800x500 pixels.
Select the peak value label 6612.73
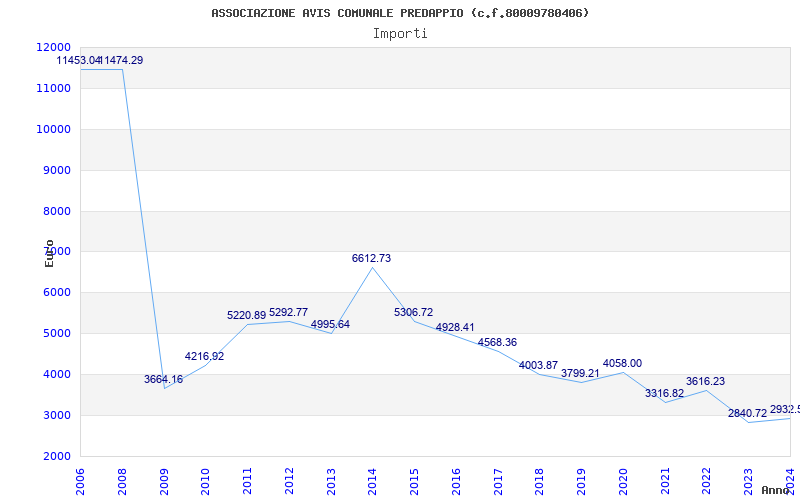[371, 258]
